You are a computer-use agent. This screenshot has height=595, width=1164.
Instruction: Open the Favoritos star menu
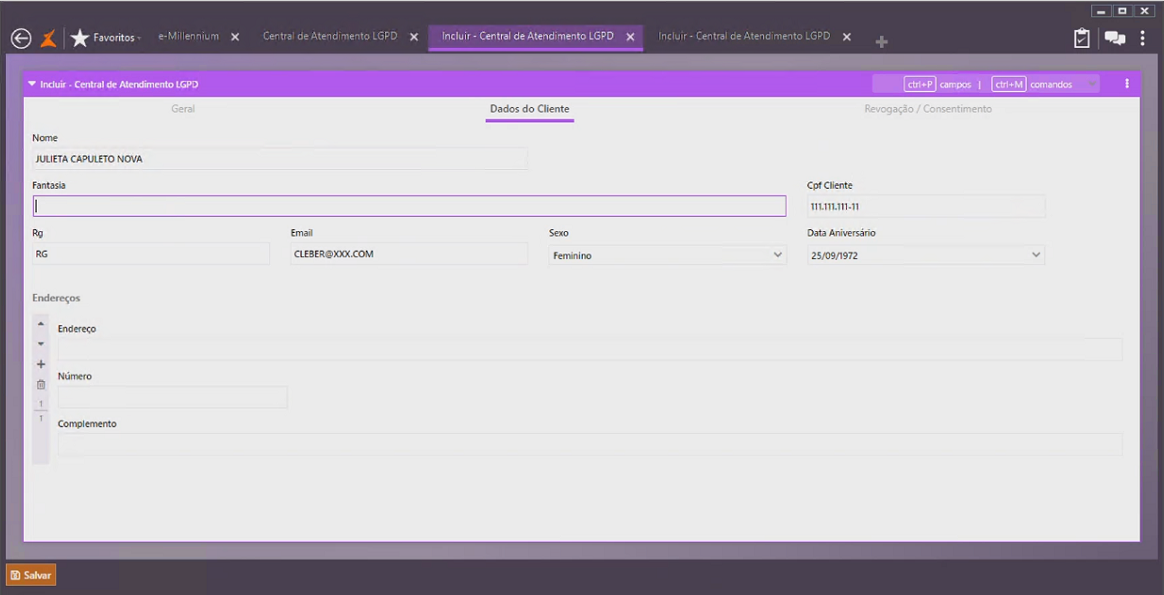[x=105, y=38]
